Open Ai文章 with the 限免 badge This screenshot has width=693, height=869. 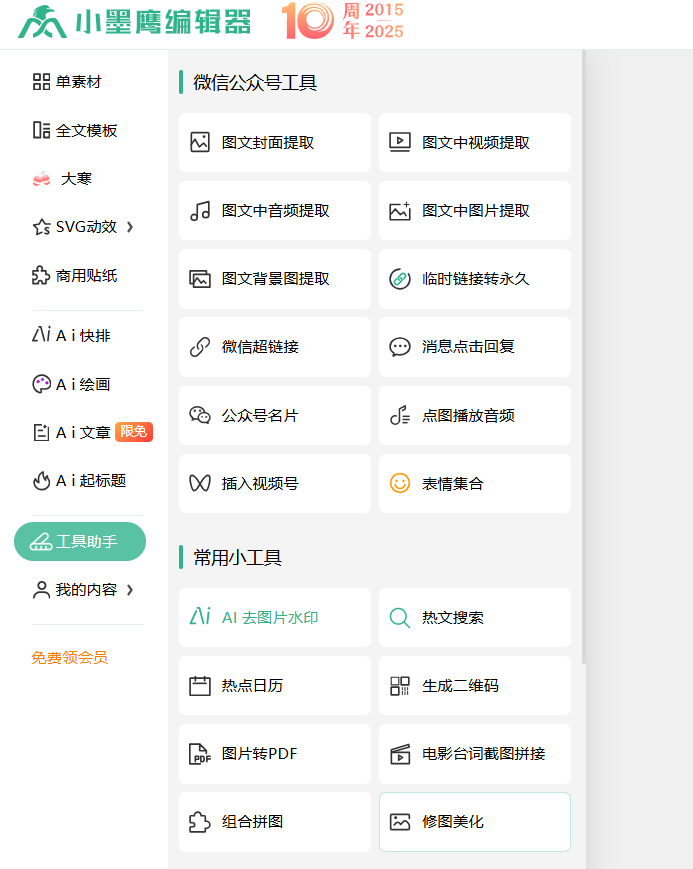[80, 431]
